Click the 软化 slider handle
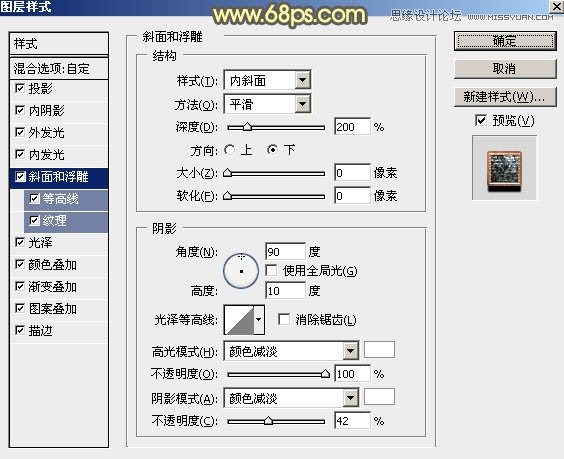Viewport: 564px width, 459px height. click(x=227, y=196)
